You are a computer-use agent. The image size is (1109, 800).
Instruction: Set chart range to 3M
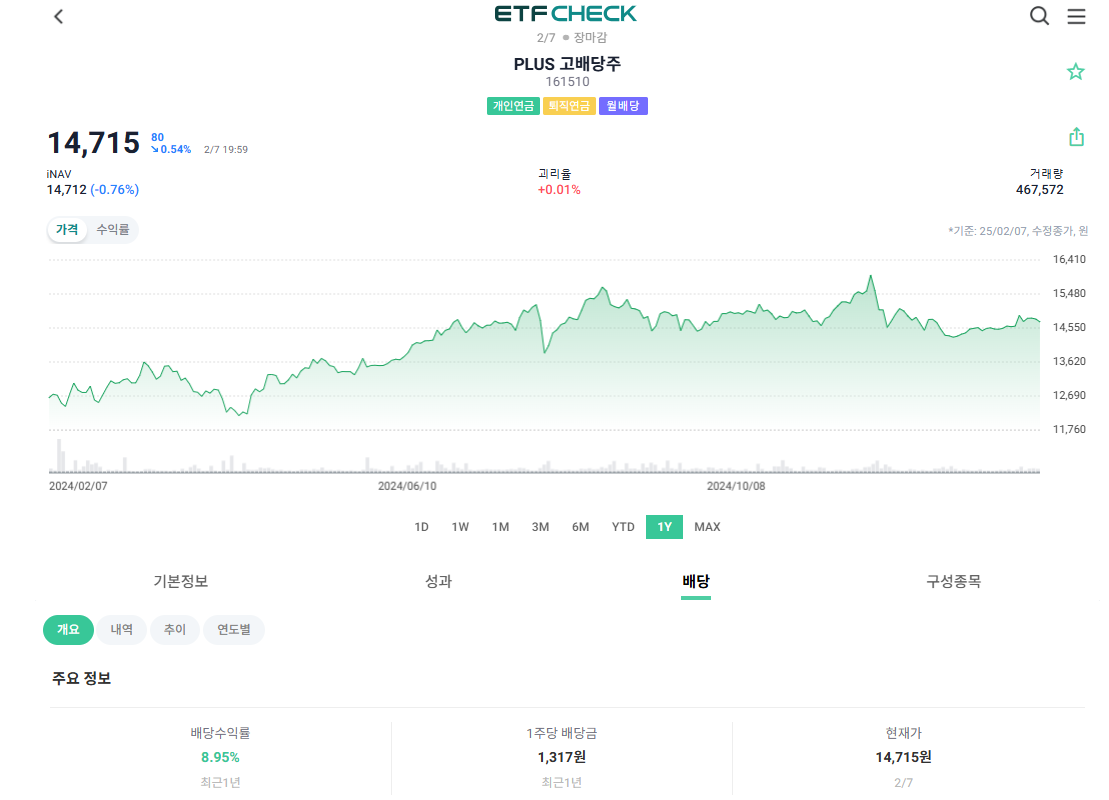pos(540,527)
